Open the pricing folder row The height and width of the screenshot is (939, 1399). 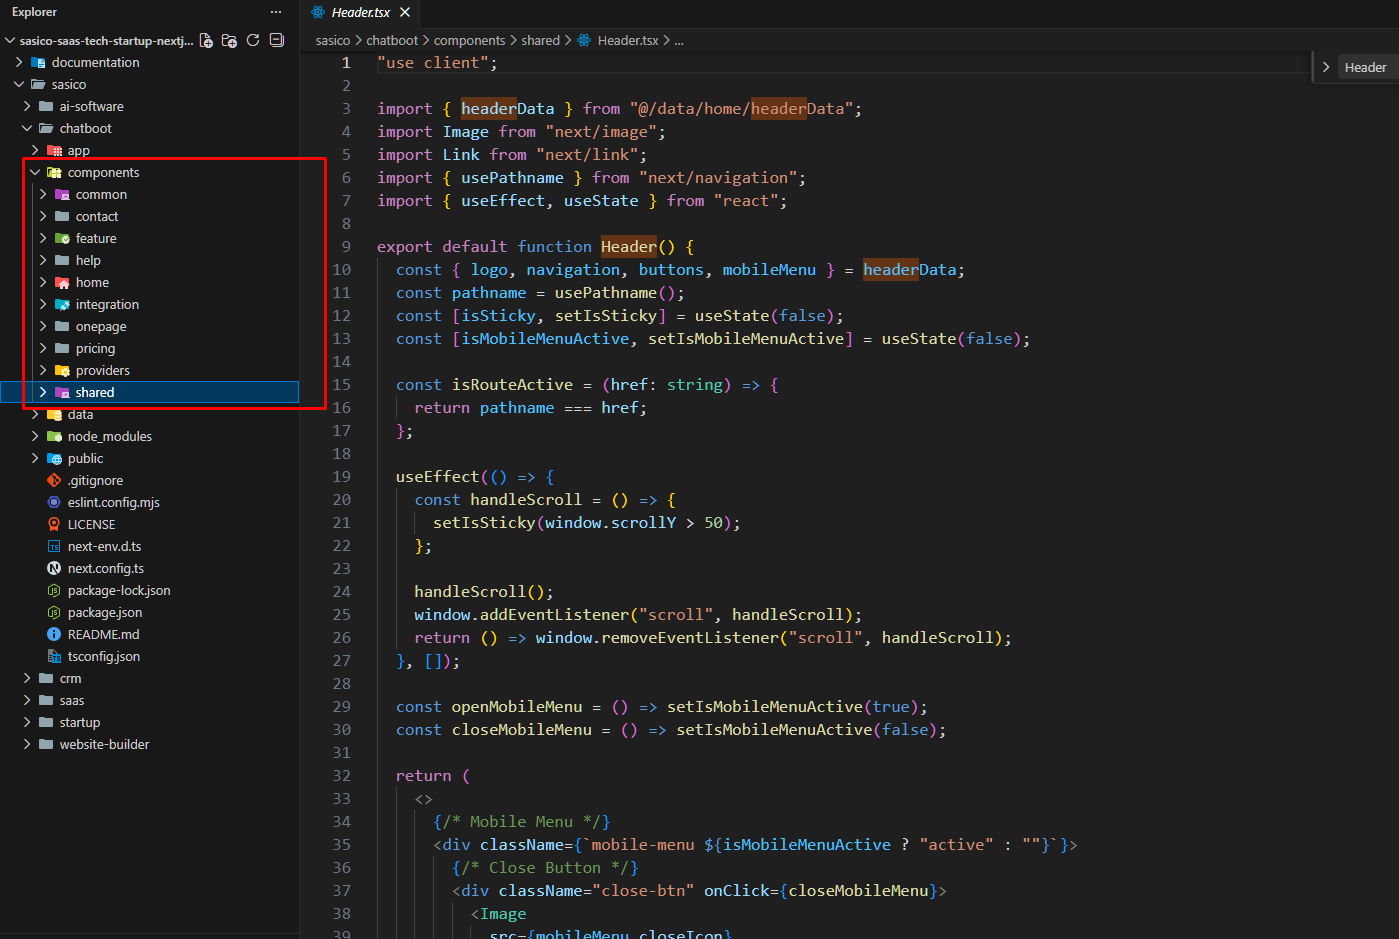[x=150, y=348]
